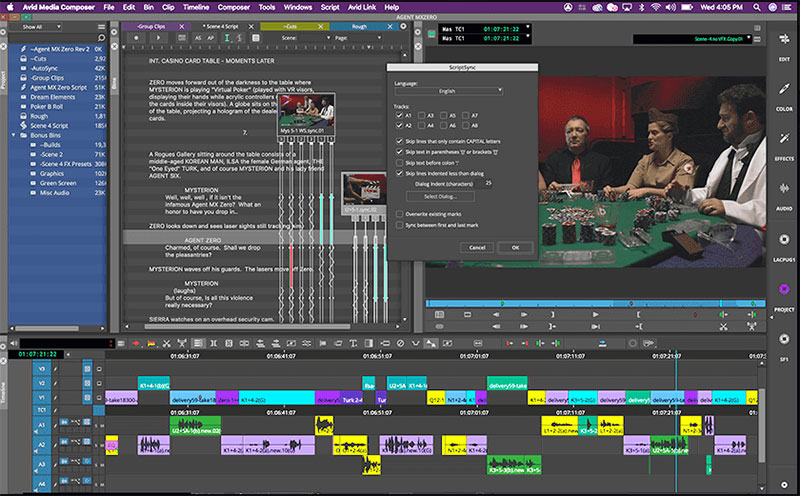Screen dimensions: 800x496
Task: Click OK in the ScriptSync dialog
Action: pos(515,247)
